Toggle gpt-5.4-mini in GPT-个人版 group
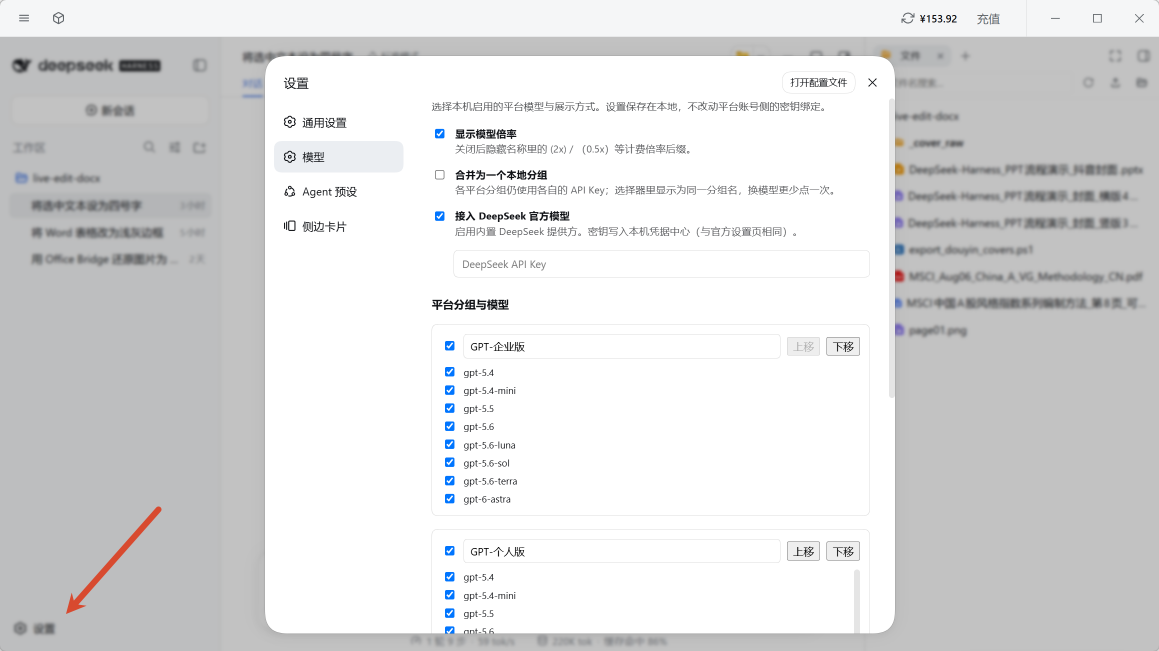Viewport: 1159px width, 651px height. pos(449,595)
